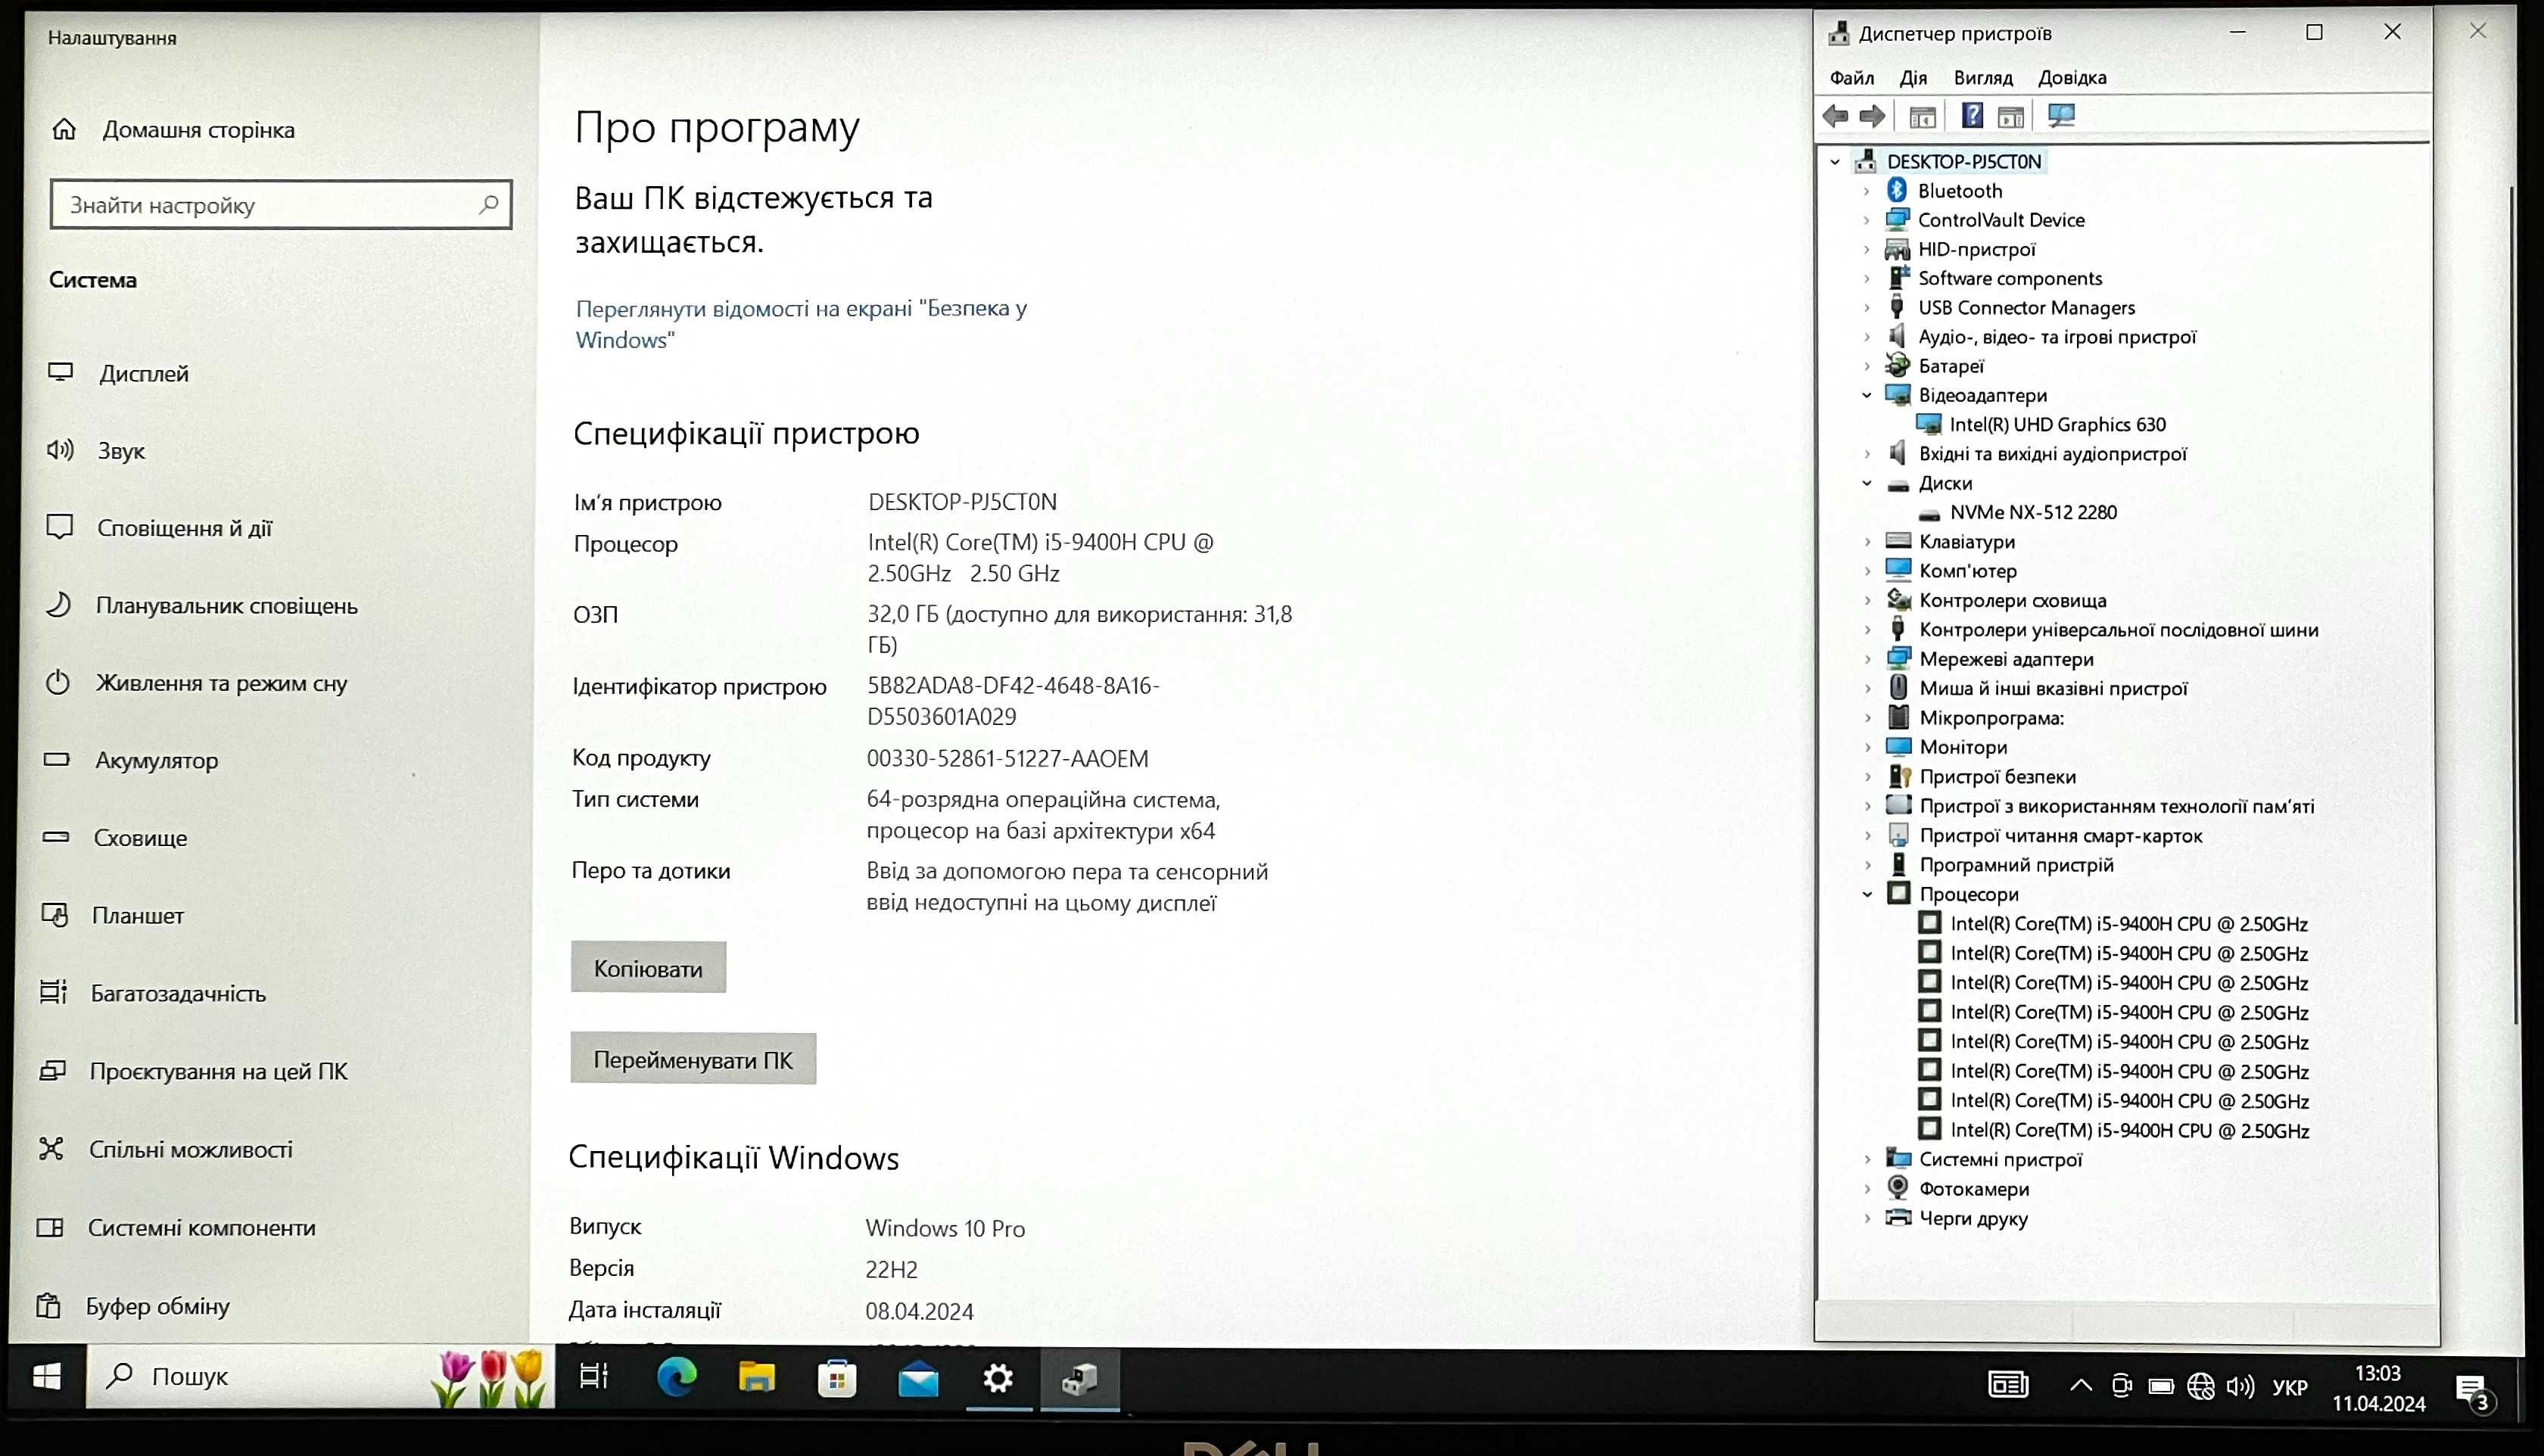Open the Вигляд menu in Device Manager
Image resolution: width=2544 pixels, height=1456 pixels.
[x=1982, y=78]
